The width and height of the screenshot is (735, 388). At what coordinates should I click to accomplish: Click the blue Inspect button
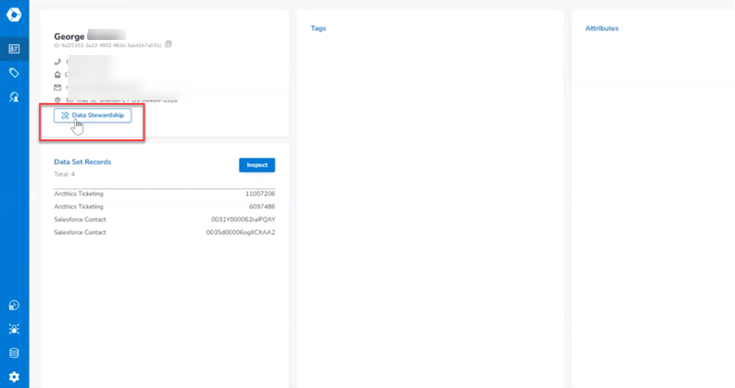(x=257, y=165)
